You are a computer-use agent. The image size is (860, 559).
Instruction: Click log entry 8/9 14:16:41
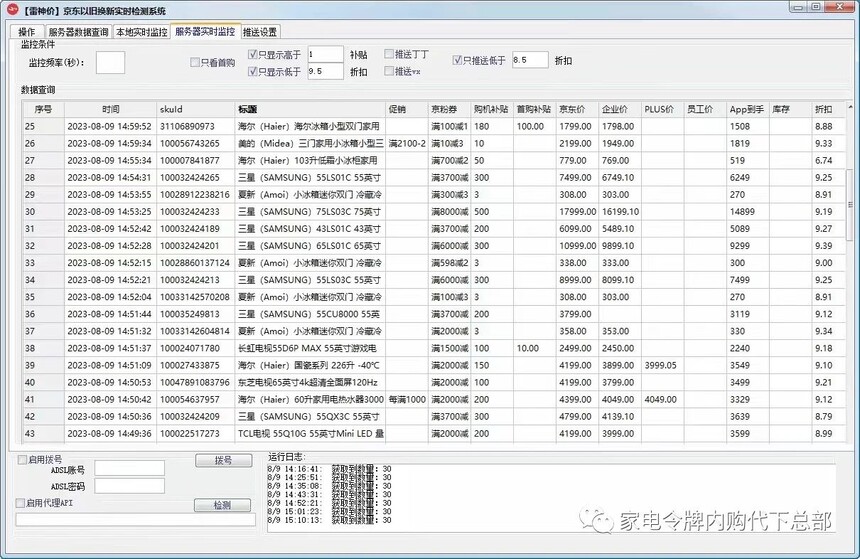click(329, 469)
